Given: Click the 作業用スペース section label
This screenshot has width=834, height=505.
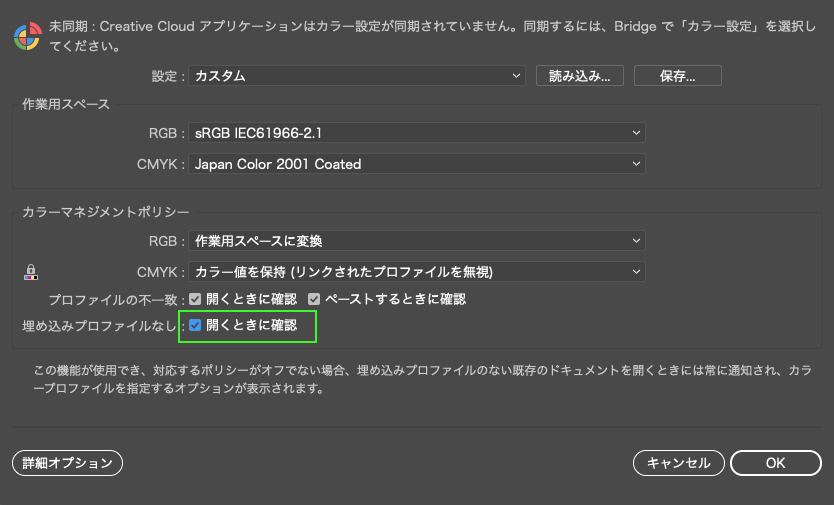Looking at the screenshot, I should [66, 104].
